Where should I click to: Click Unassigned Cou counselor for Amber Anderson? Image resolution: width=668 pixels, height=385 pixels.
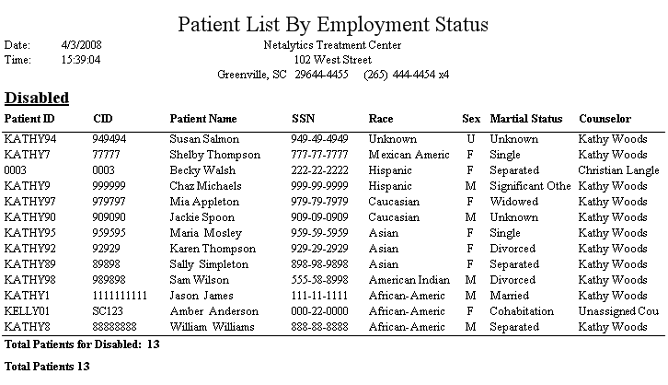tap(619, 311)
